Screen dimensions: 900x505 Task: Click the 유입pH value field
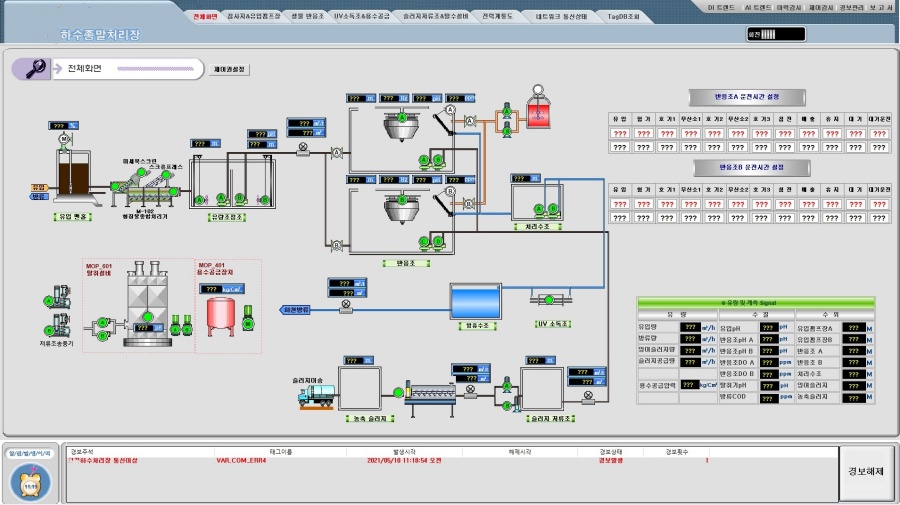[769, 327]
